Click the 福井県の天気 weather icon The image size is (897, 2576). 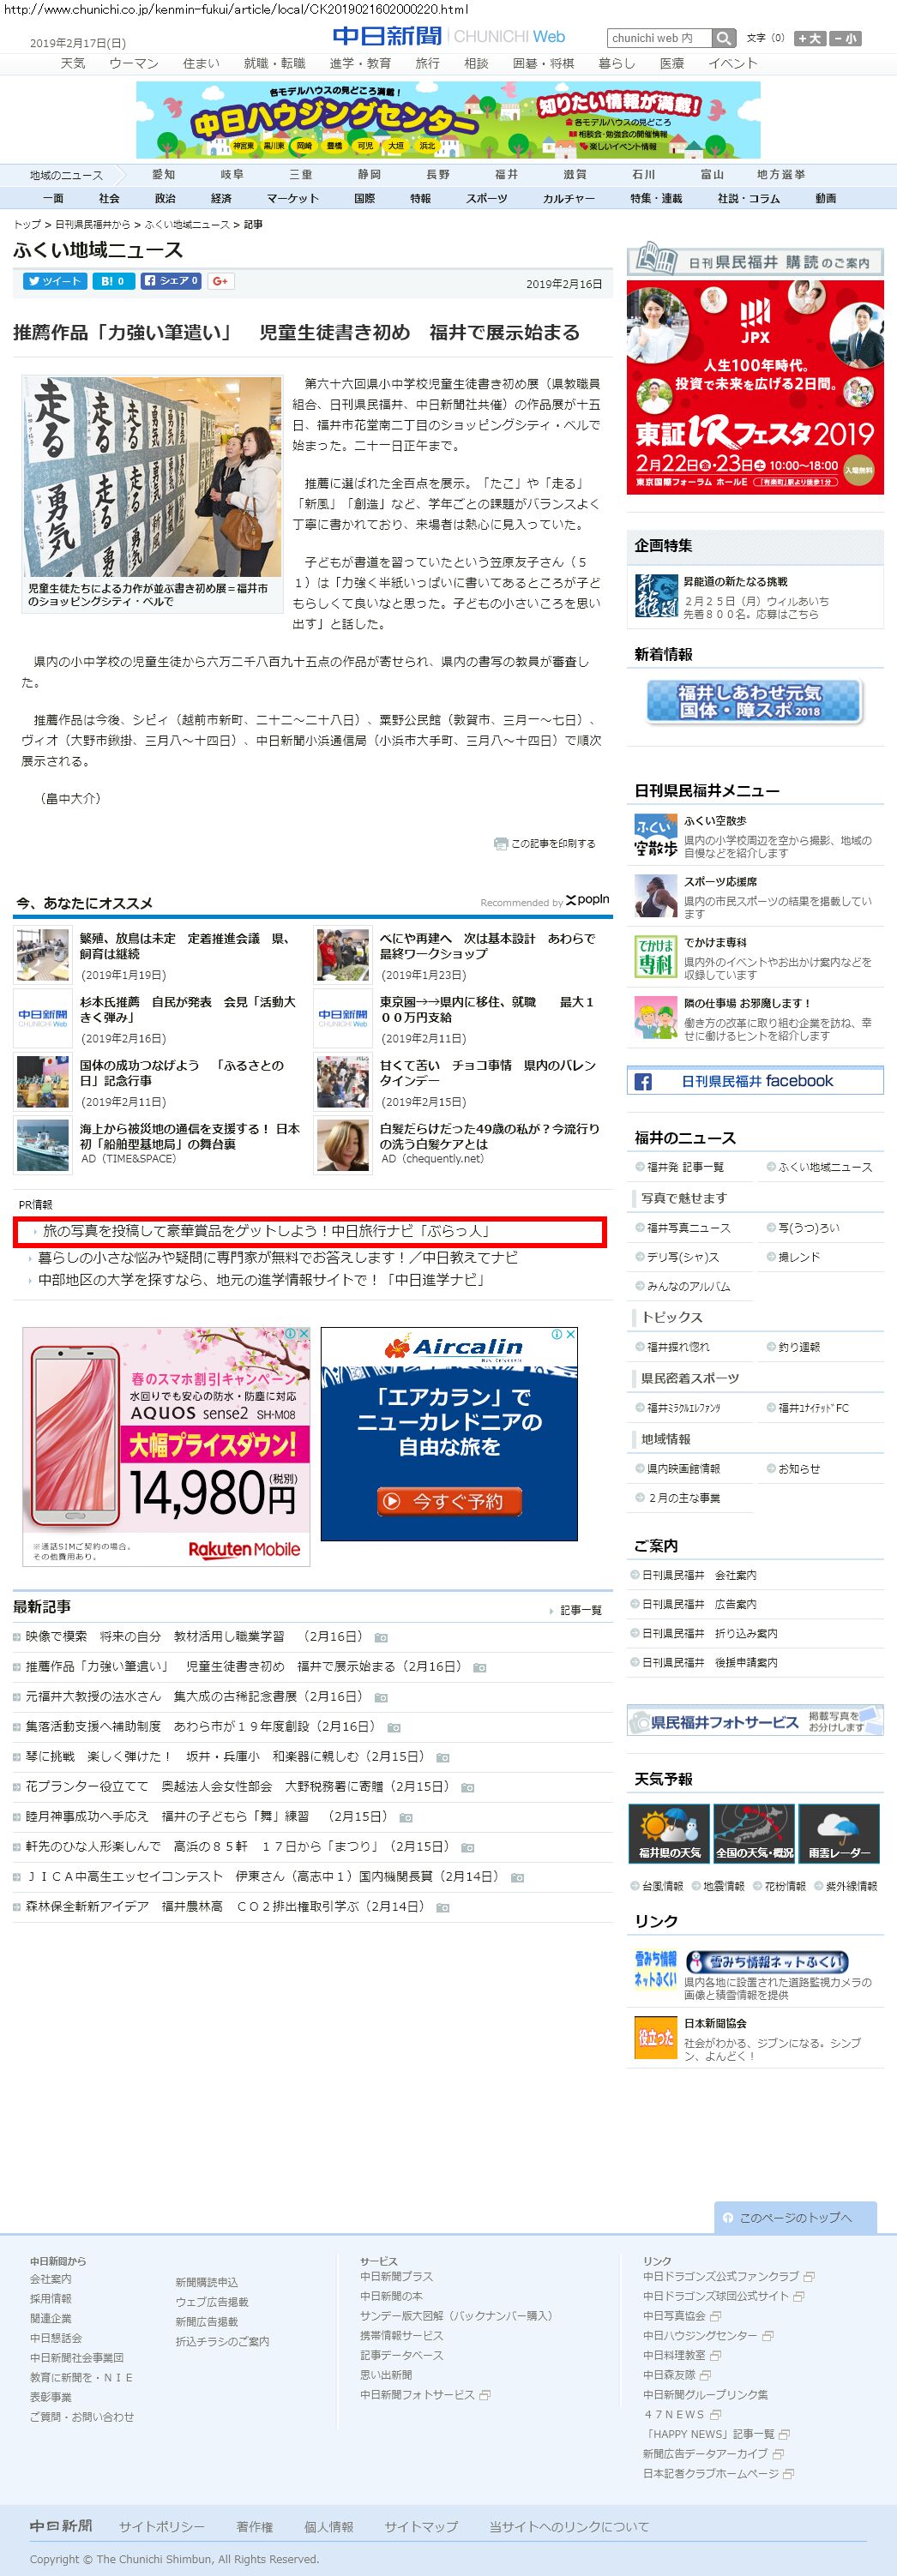pyautogui.click(x=669, y=1832)
